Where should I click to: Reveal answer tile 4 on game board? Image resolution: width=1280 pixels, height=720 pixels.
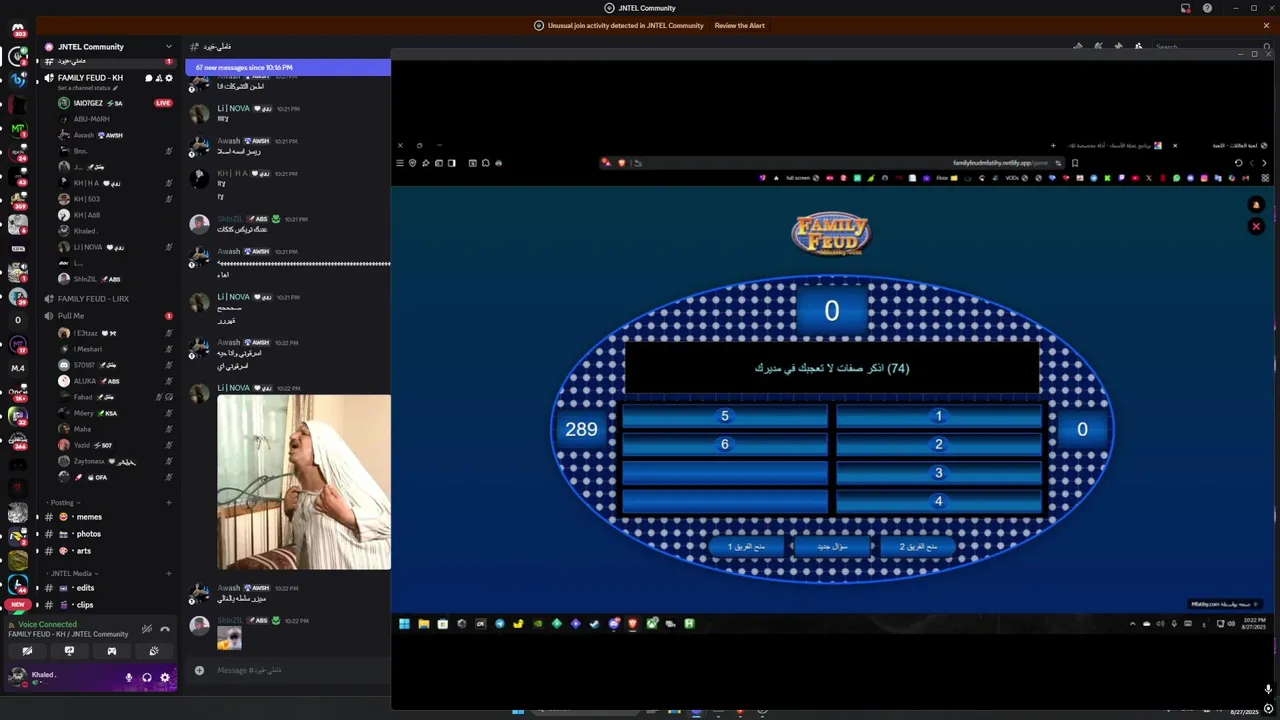click(x=938, y=501)
